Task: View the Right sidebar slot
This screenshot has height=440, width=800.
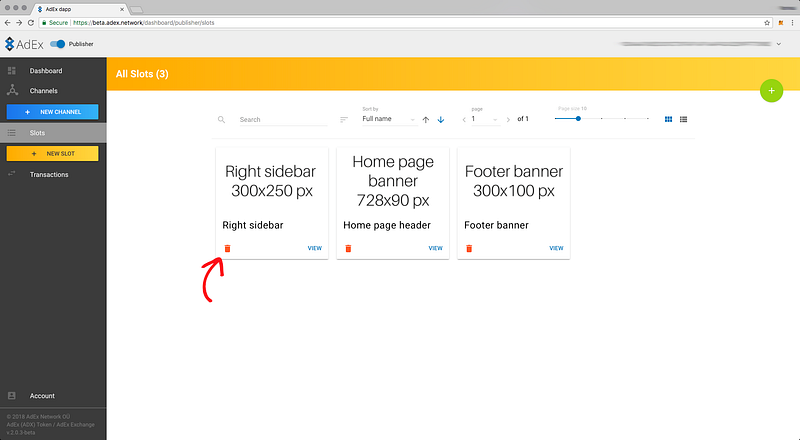Action: 315,248
